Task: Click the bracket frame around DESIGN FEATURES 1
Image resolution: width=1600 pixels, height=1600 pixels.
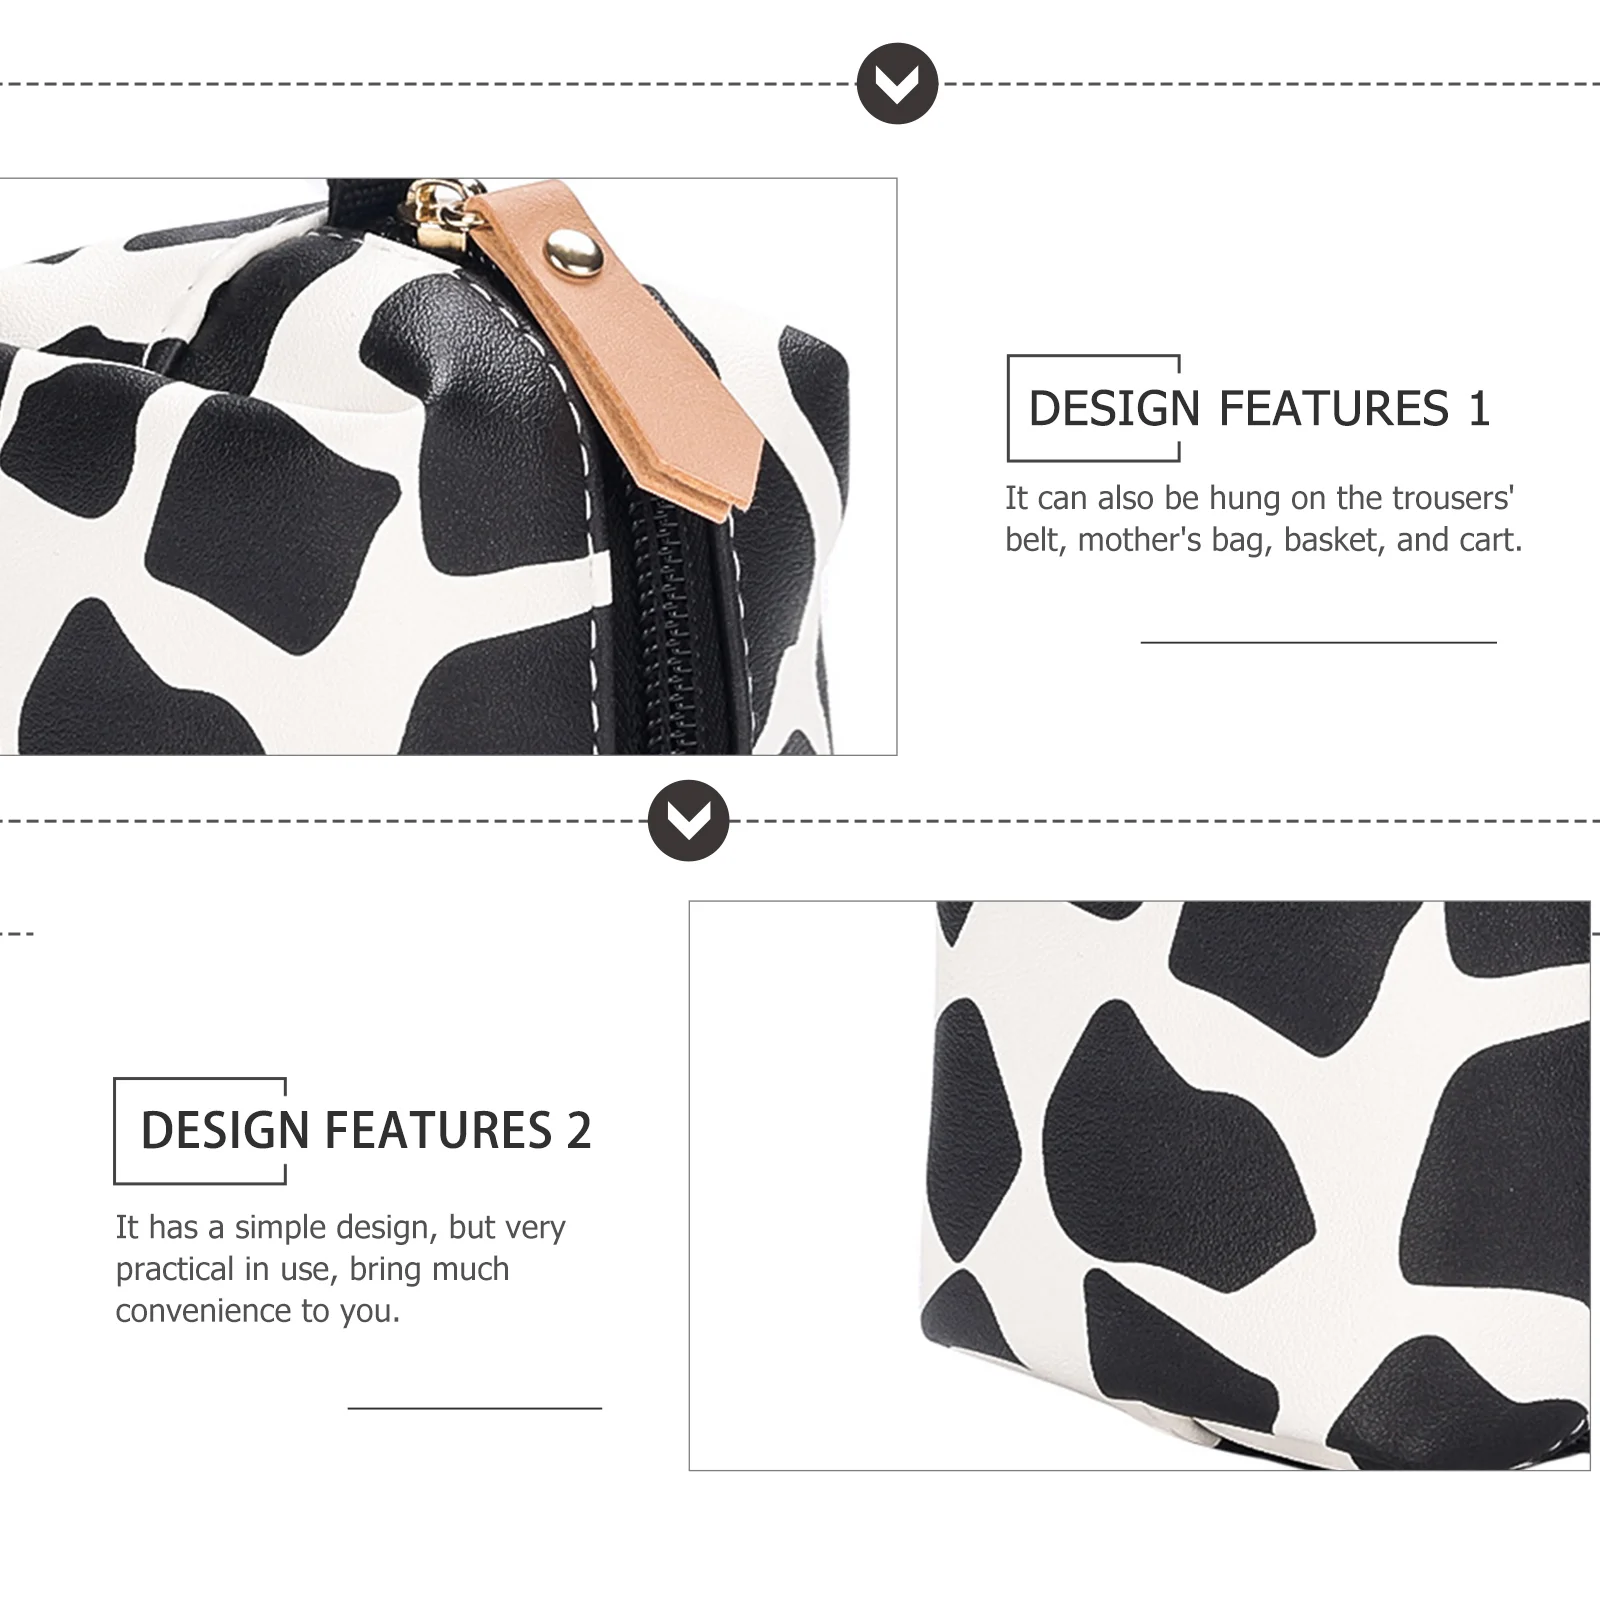Action: (x=1093, y=408)
